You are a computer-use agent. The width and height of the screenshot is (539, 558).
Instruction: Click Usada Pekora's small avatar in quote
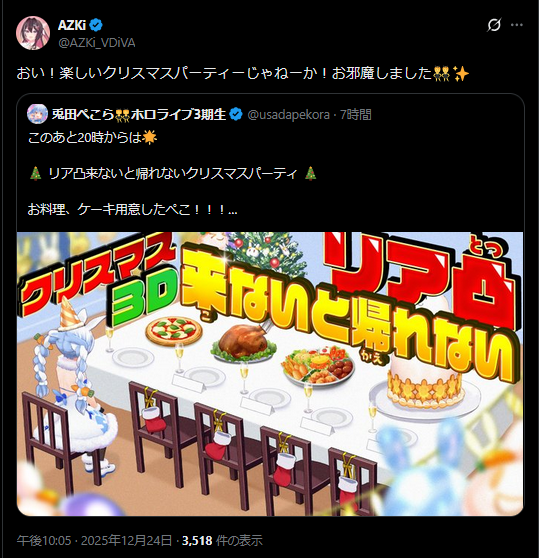pos(37,114)
